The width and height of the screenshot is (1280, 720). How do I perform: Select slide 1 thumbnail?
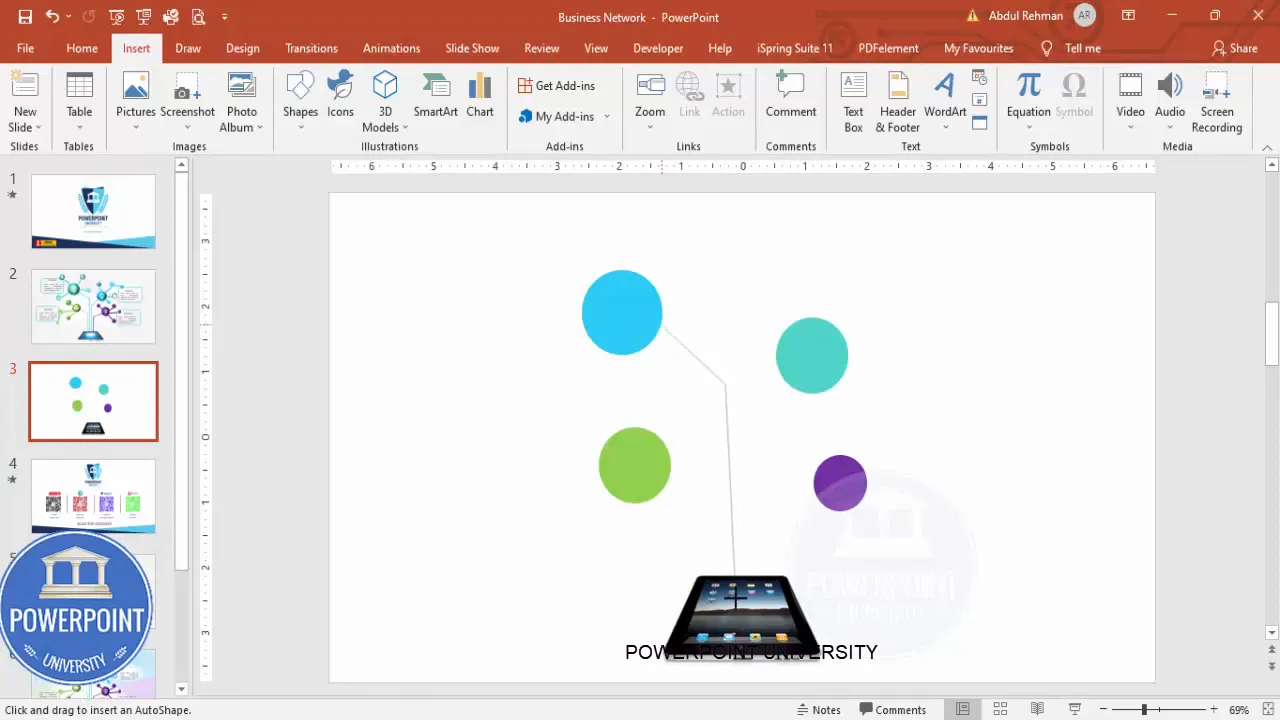click(x=93, y=211)
